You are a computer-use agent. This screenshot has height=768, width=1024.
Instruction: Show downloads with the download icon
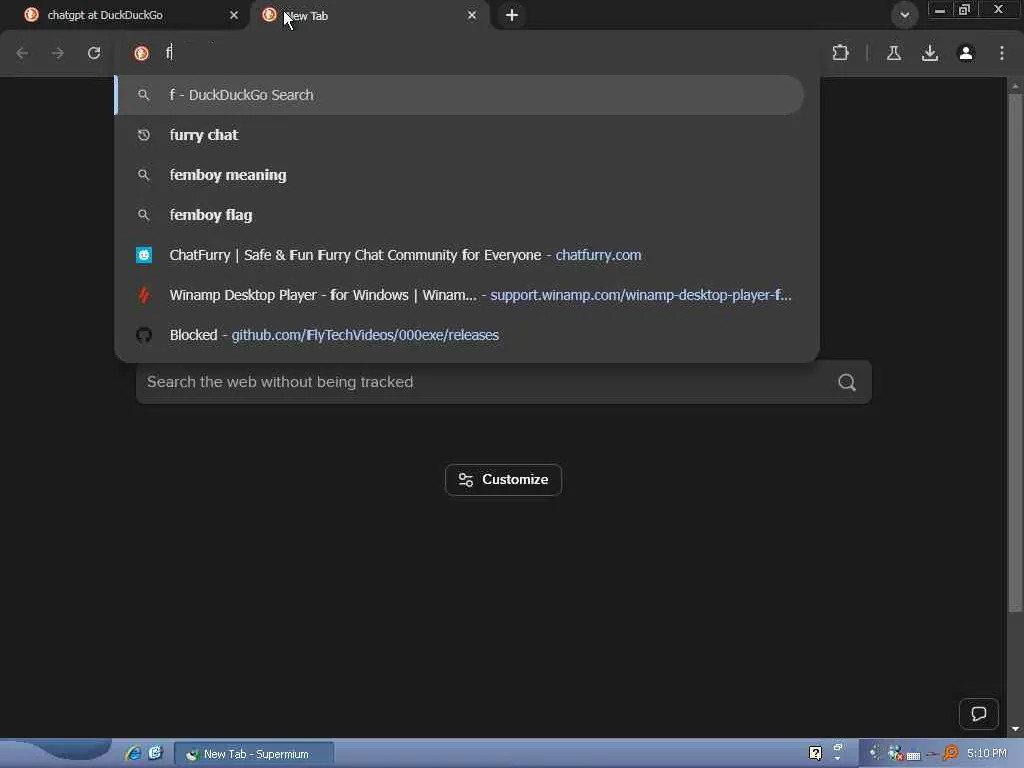pyautogui.click(x=929, y=53)
